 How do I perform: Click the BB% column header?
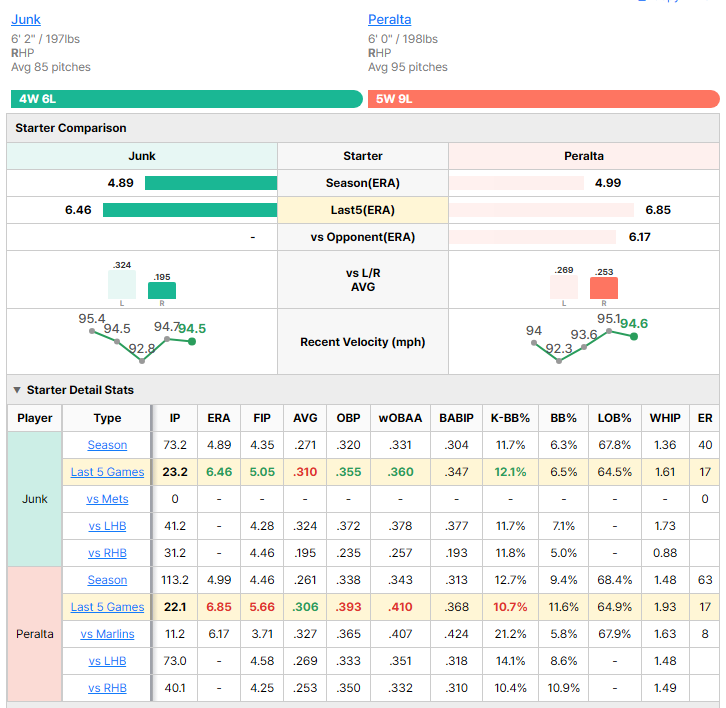pos(563,418)
